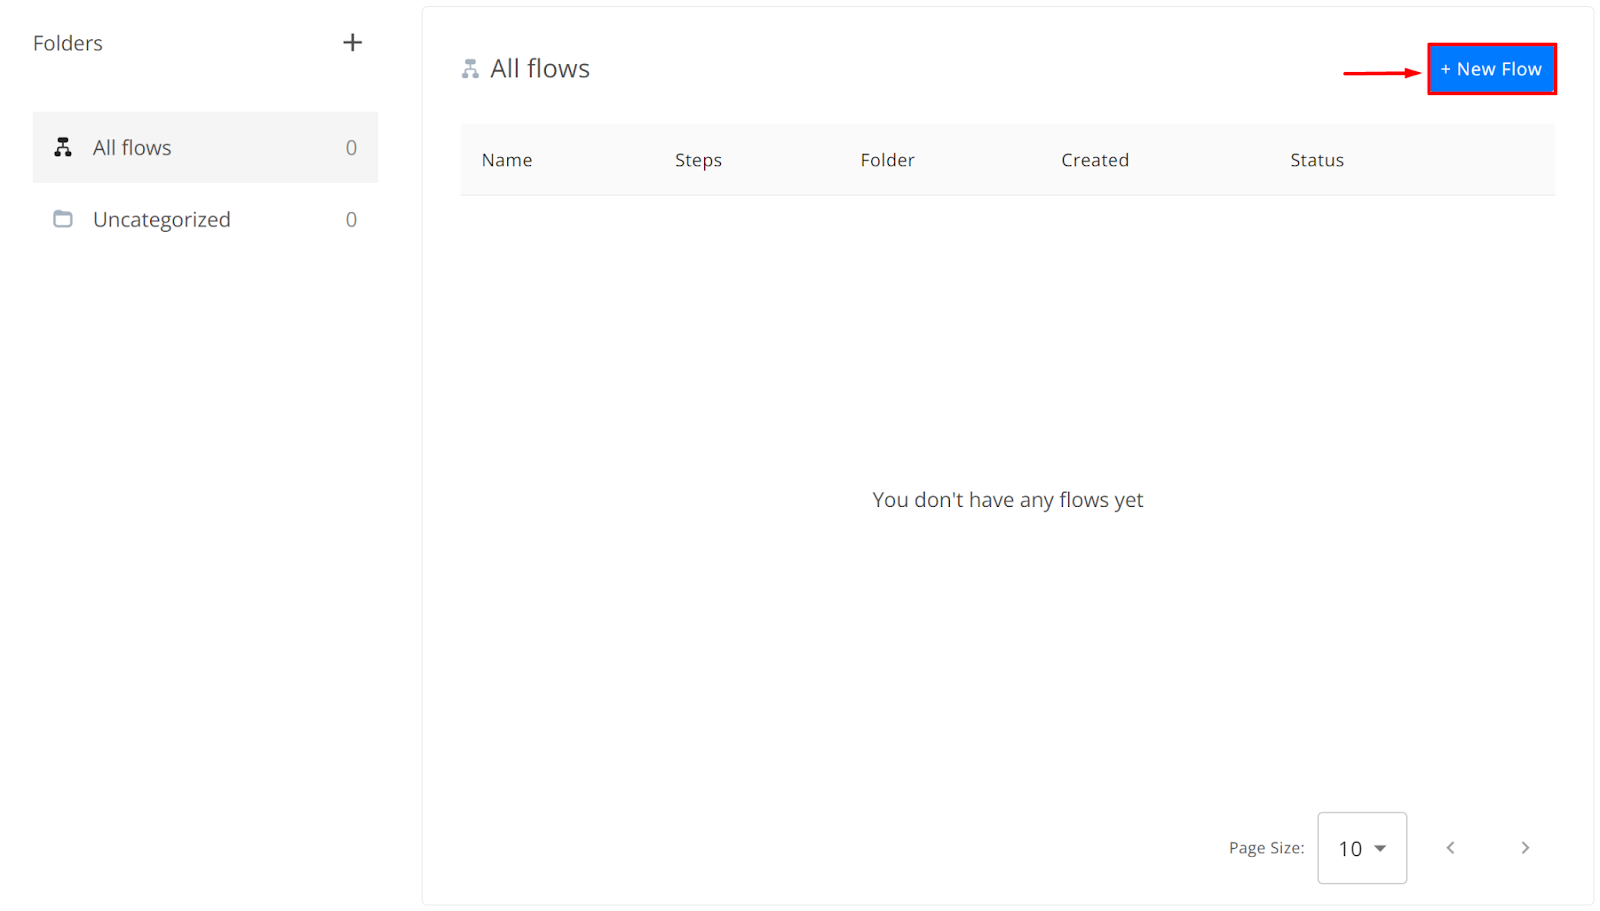
Task: Click the All flows page title
Action: (x=540, y=69)
